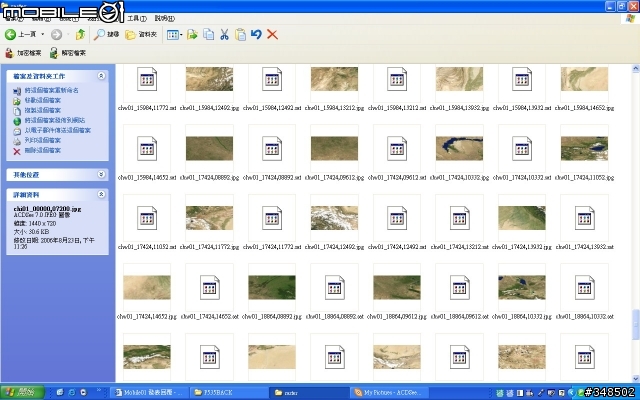Open the 搜尋 search pane
The height and width of the screenshot is (400, 640).
106,35
